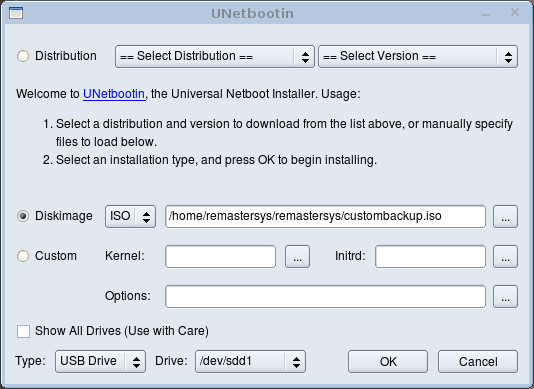Click the disk image path field

pos(325,216)
